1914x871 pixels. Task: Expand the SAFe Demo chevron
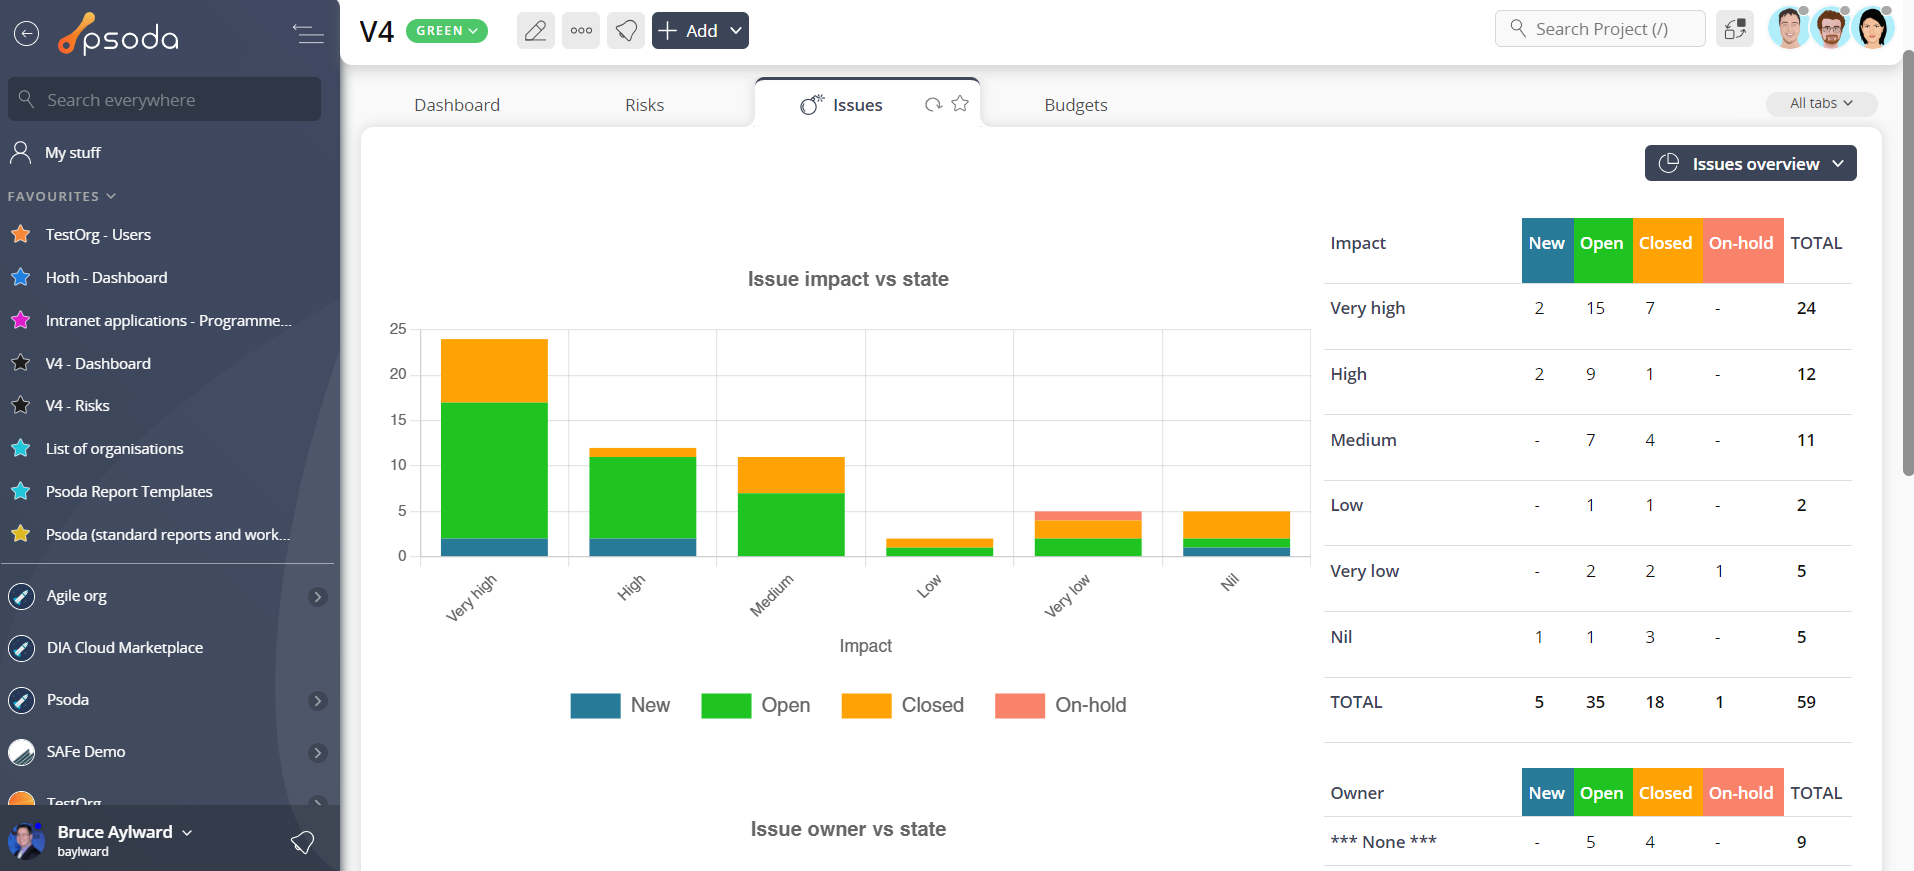[x=318, y=753]
